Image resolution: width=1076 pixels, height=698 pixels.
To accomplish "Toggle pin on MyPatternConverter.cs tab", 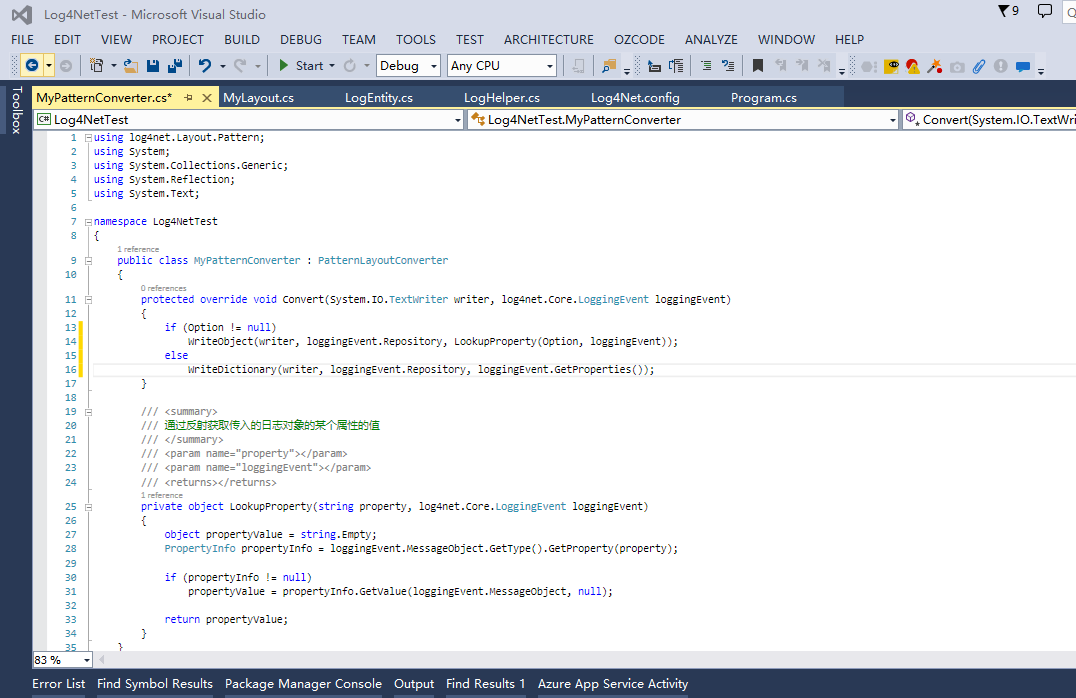I will (x=188, y=98).
